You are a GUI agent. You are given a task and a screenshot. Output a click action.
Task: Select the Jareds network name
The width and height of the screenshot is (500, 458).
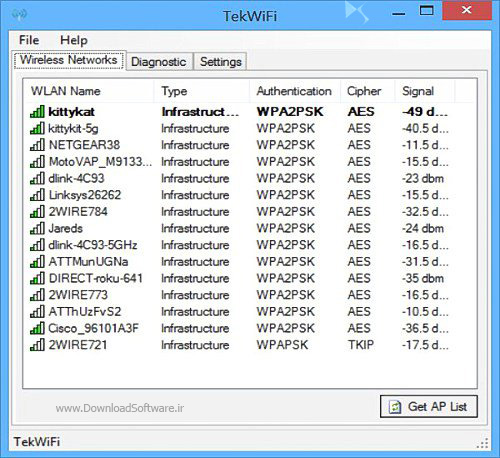[x=65, y=228]
